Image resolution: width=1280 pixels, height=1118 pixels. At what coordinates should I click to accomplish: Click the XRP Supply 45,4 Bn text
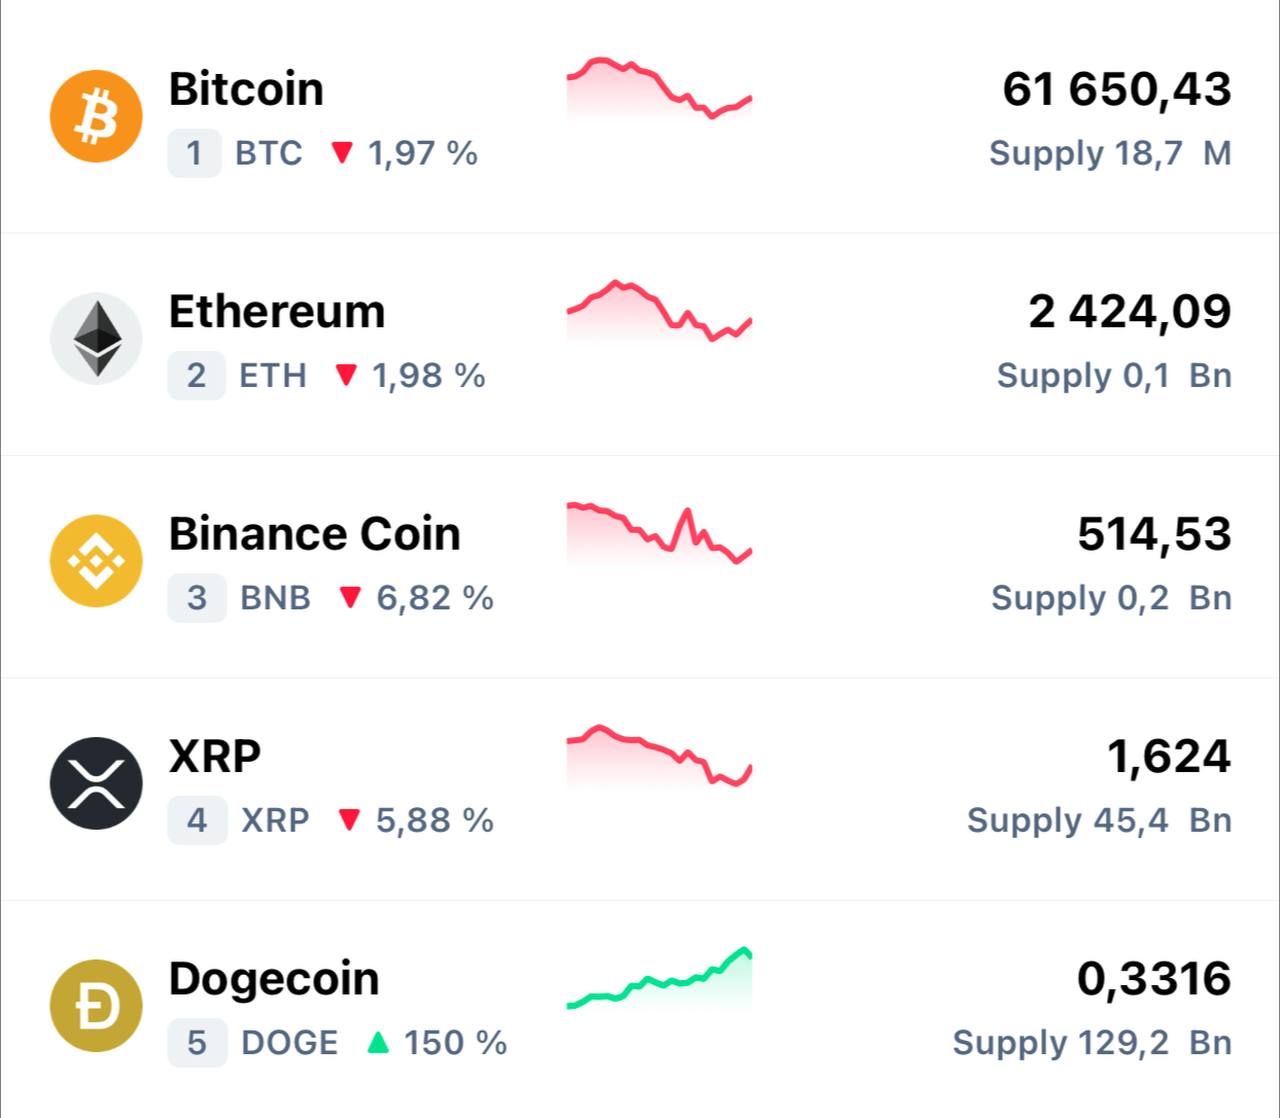[1099, 820]
